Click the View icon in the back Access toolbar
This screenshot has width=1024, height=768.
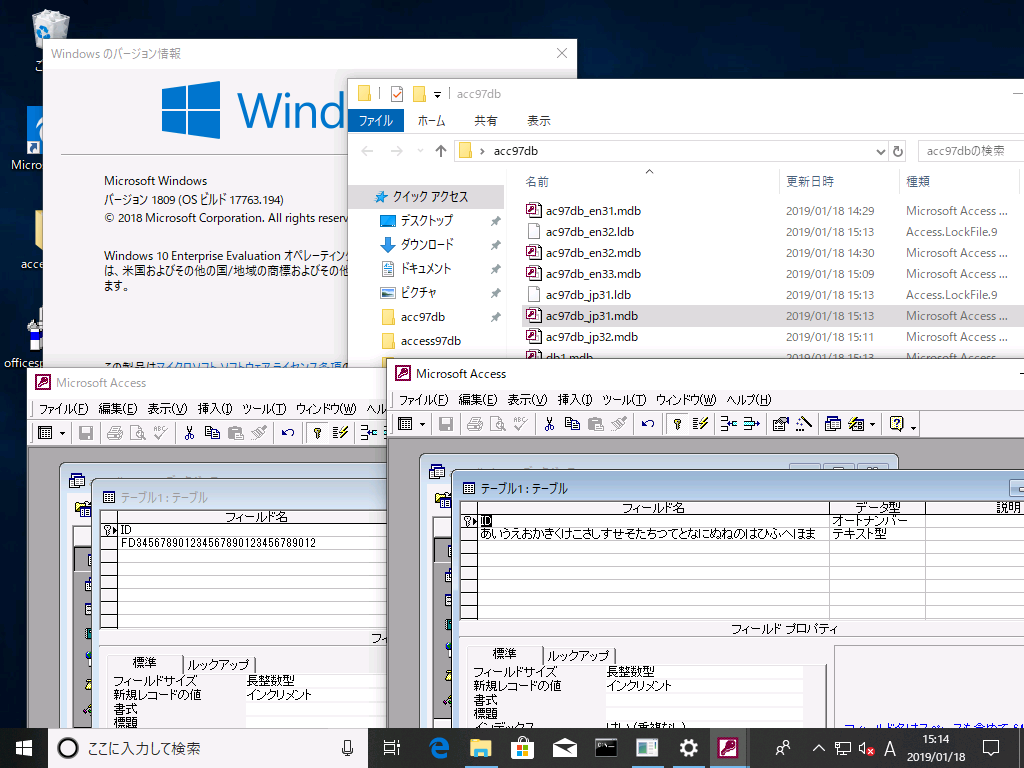(x=45, y=433)
